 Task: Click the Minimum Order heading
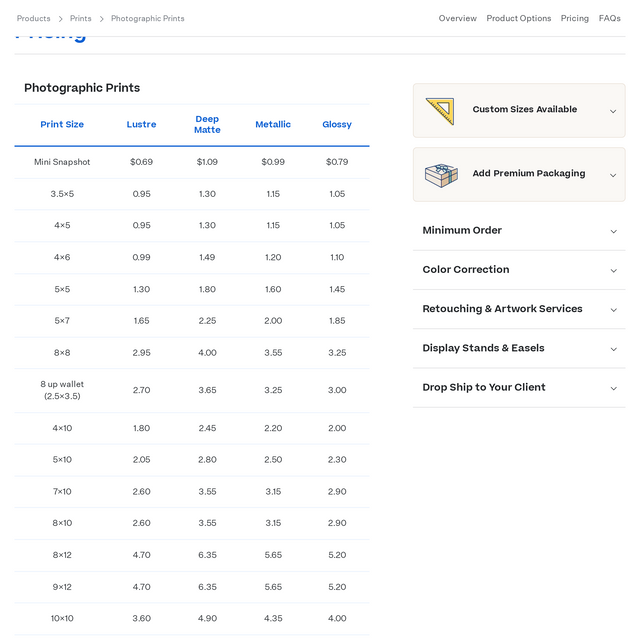click(462, 230)
